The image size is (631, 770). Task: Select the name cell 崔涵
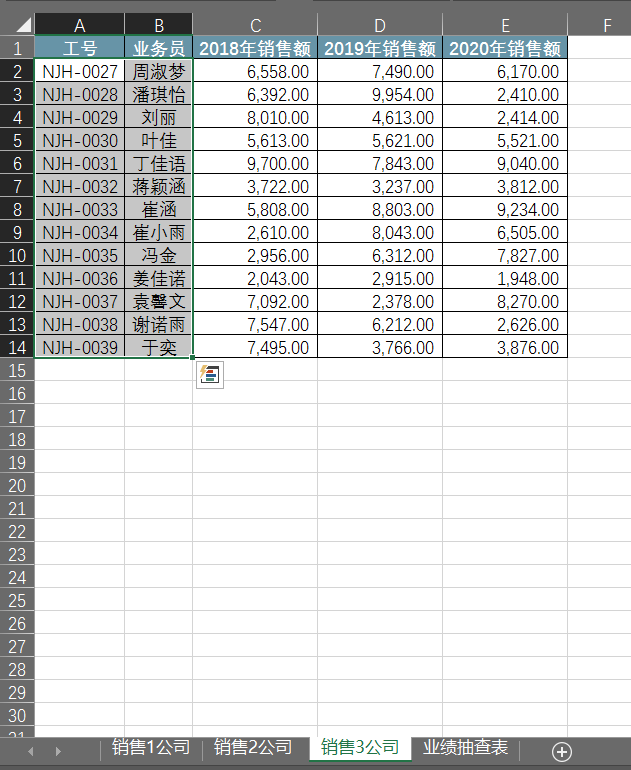pyautogui.click(x=159, y=210)
